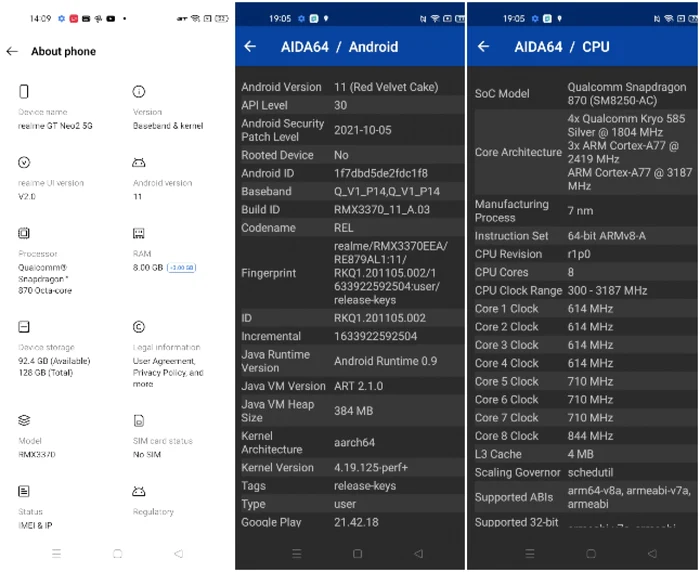Image resolution: width=700 pixels, height=572 pixels.
Task: Open recent apps menu in About phone screen
Action: (56, 554)
